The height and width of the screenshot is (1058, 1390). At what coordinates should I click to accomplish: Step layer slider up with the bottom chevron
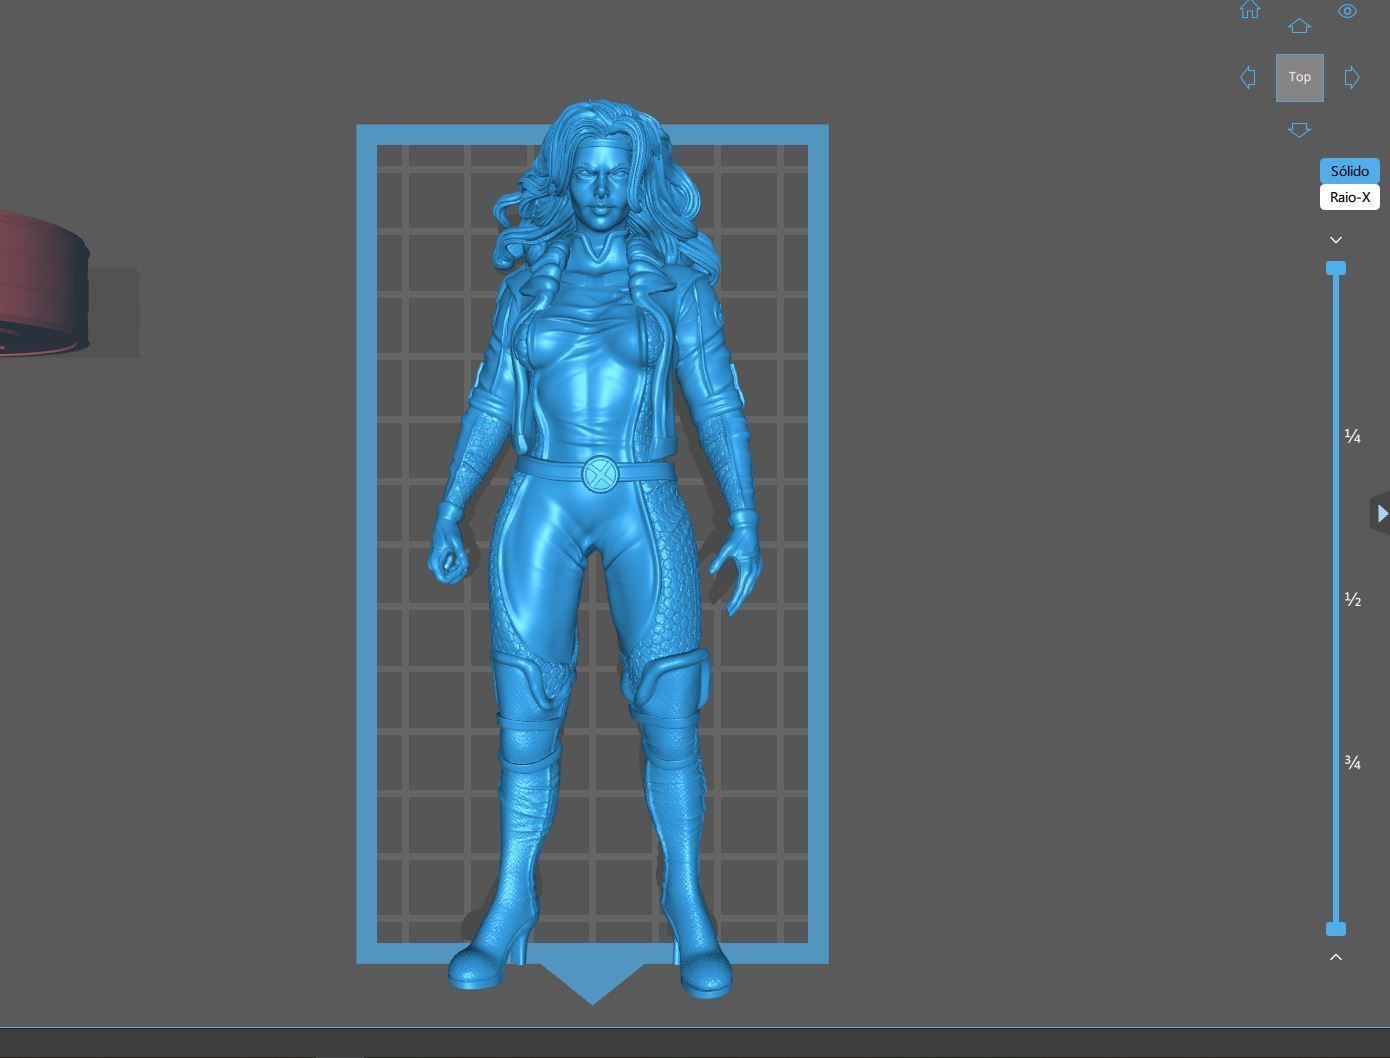pyautogui.click(x=1336, y=957)
